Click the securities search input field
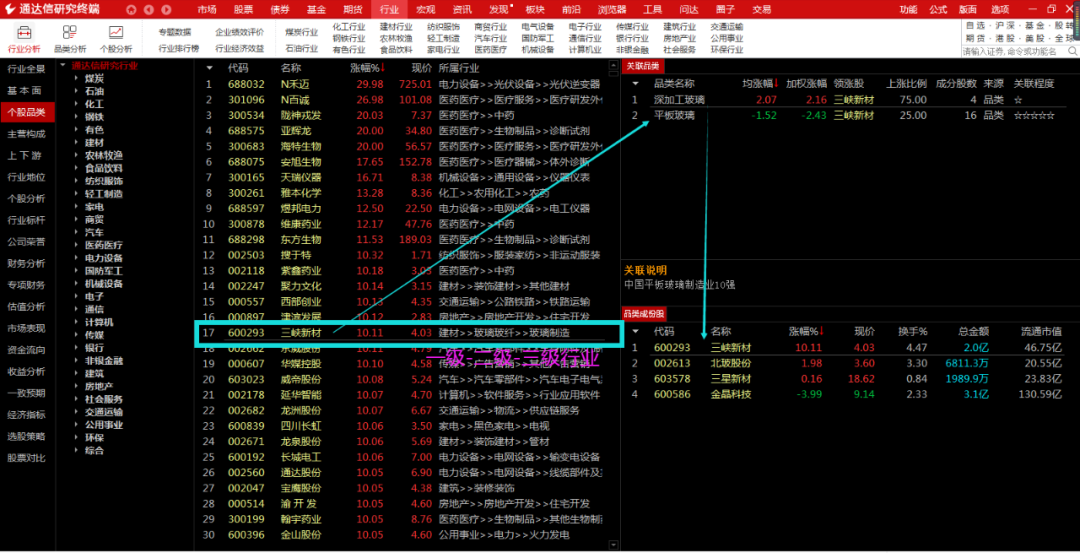Image resolution: width=1080 pixels, height=553 pixels. coord(1013,52)
